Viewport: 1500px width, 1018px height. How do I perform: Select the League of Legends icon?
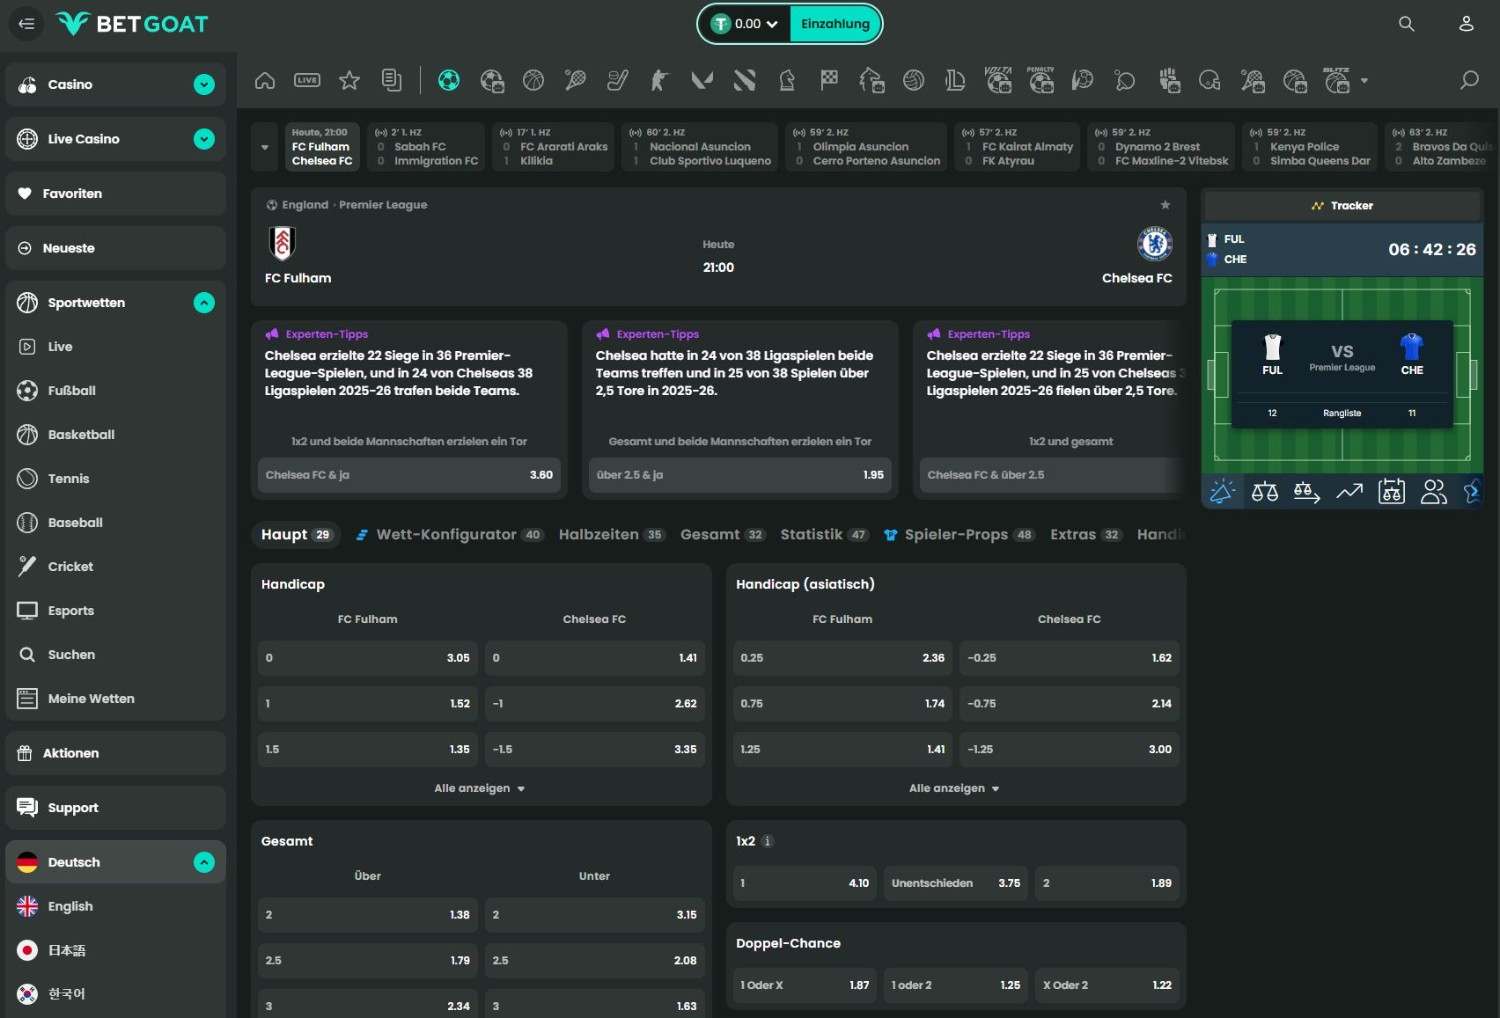955,80
